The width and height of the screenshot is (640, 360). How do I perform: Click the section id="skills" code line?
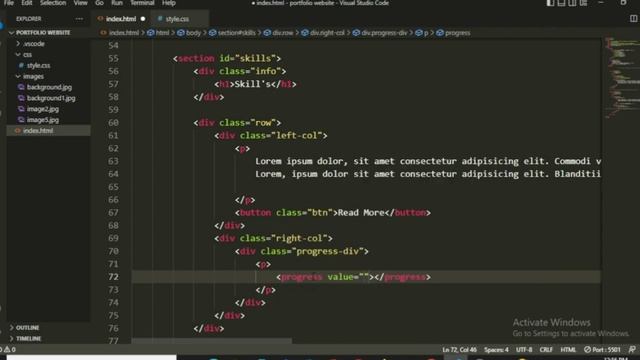click(x=227, y=58)
